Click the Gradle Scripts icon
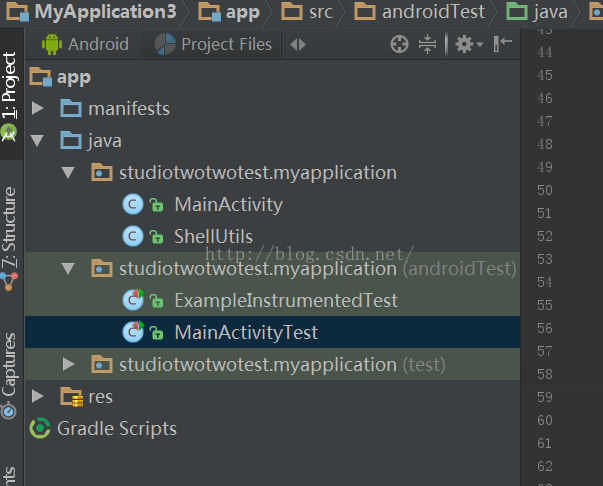The height and width of the screenshot is (486, 603). pos(40,429)
